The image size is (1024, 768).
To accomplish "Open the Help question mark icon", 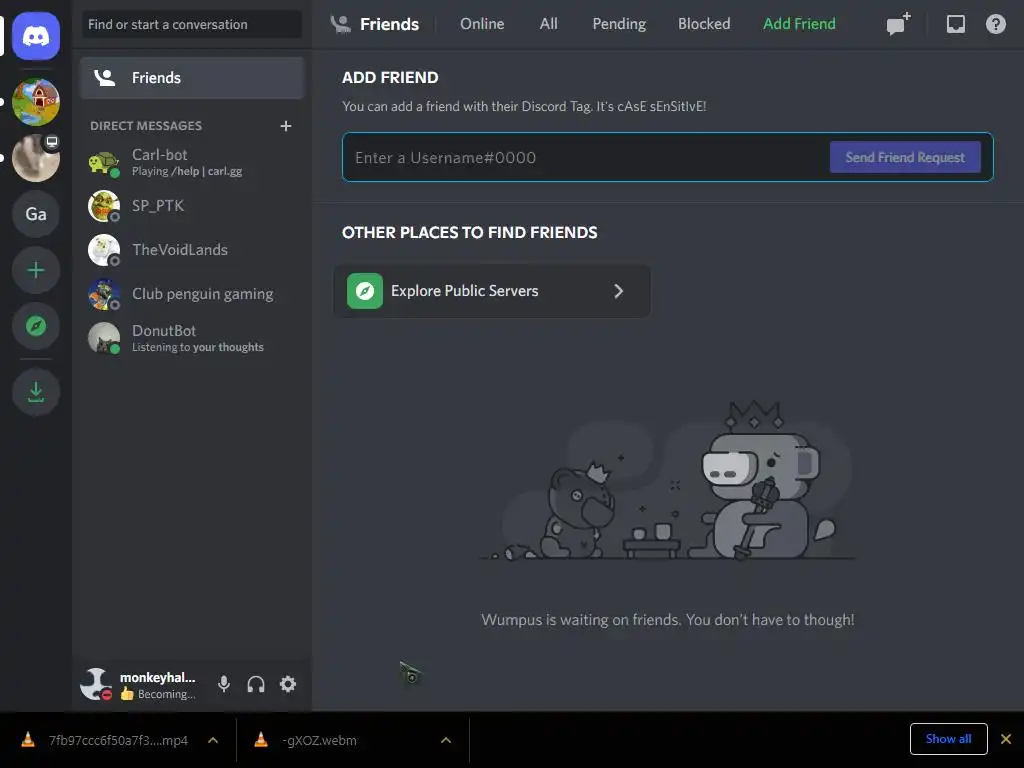I will 995,24.
